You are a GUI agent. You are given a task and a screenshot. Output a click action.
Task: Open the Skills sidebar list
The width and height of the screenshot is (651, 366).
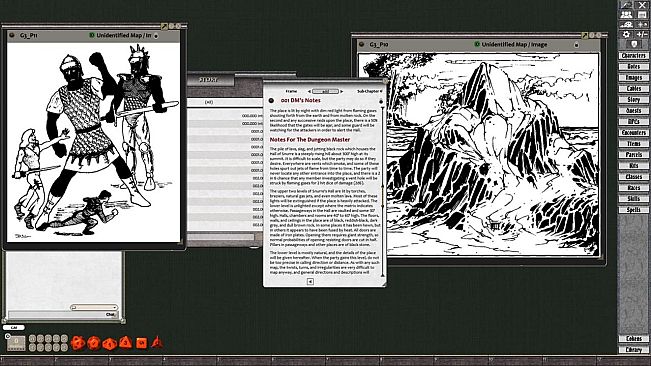[x=634, y=198]
